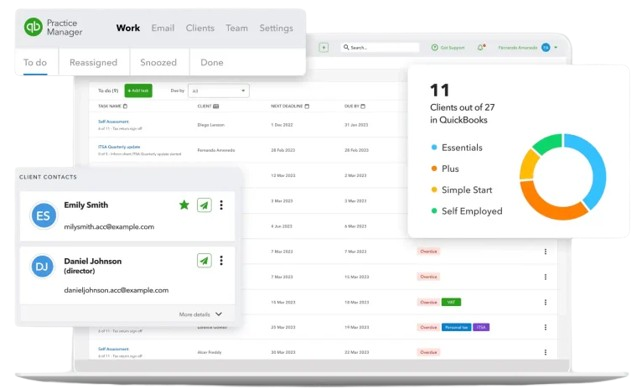Click the Essentials legend blue dot

pyautogui.click(x=434, y=147)
